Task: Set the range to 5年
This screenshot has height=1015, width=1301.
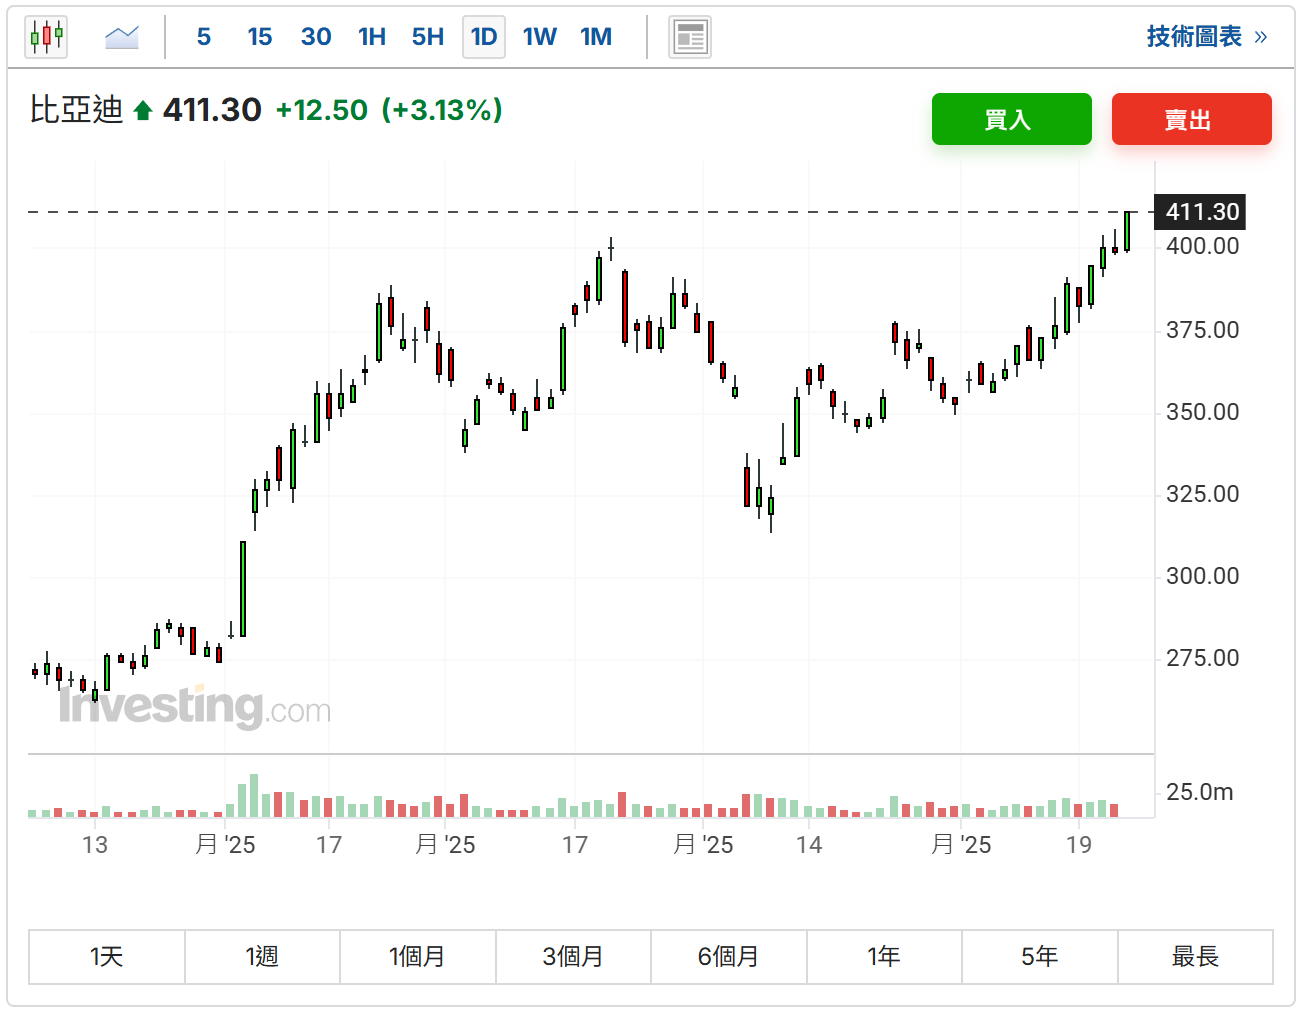Action: [1040, 957]
